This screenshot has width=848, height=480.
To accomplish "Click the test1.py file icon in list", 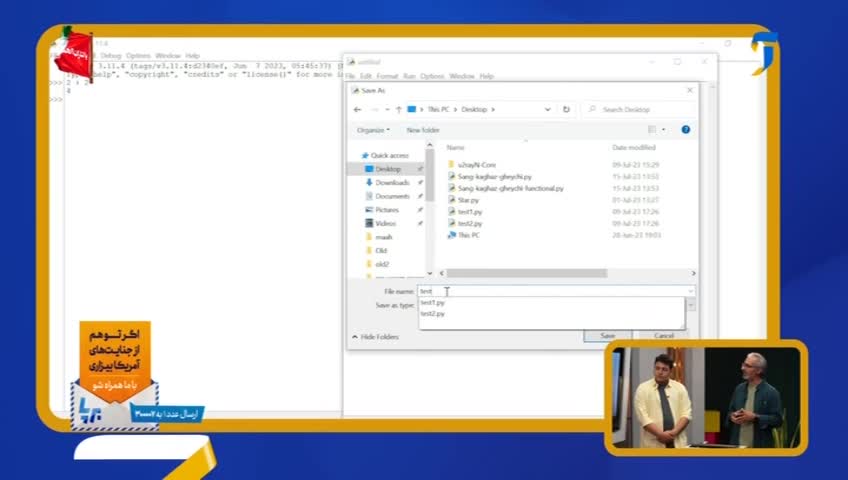I will 451,211.
